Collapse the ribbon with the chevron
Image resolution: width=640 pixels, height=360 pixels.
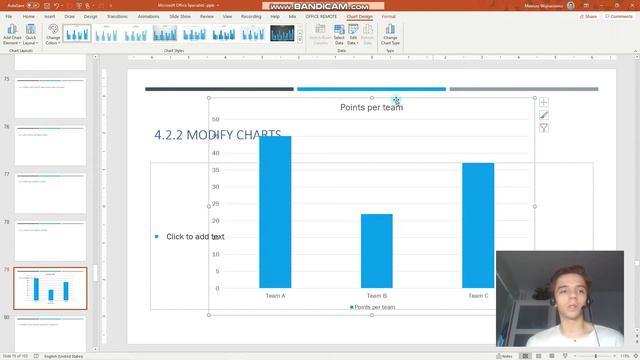pos(635,51)
